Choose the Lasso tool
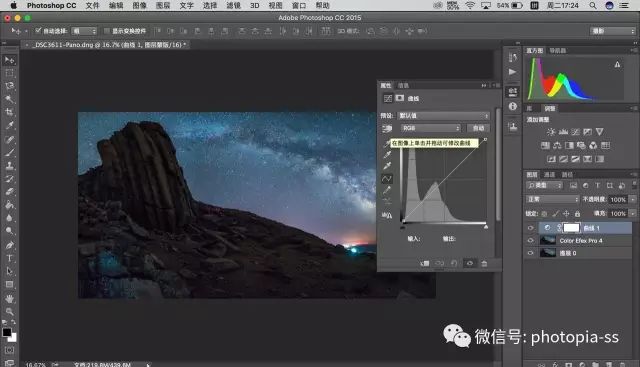640x367 pixels. point(9,86)
